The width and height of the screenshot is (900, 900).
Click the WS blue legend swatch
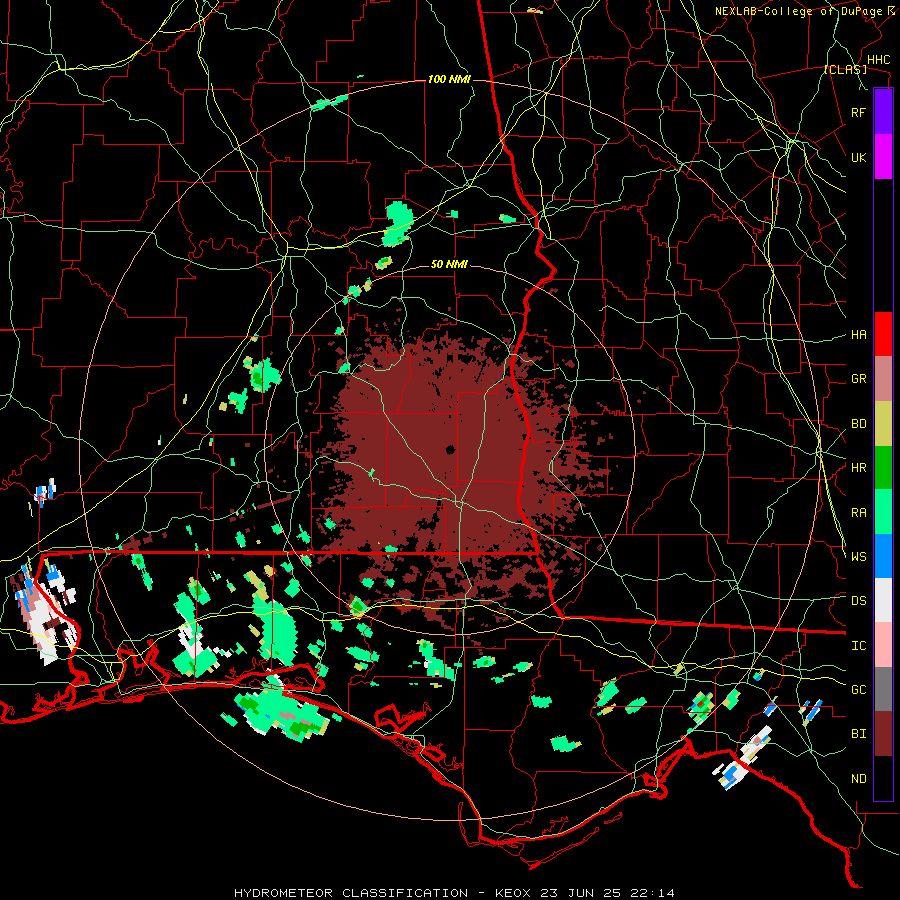tap(883, 556)
